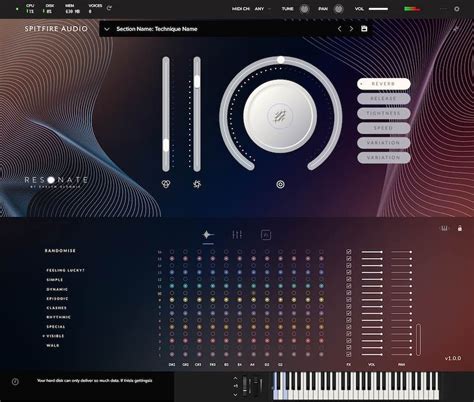Toggle the lock icon in lower panel
This screenshot has width=474, height=402.
click(x=460, y=228)
